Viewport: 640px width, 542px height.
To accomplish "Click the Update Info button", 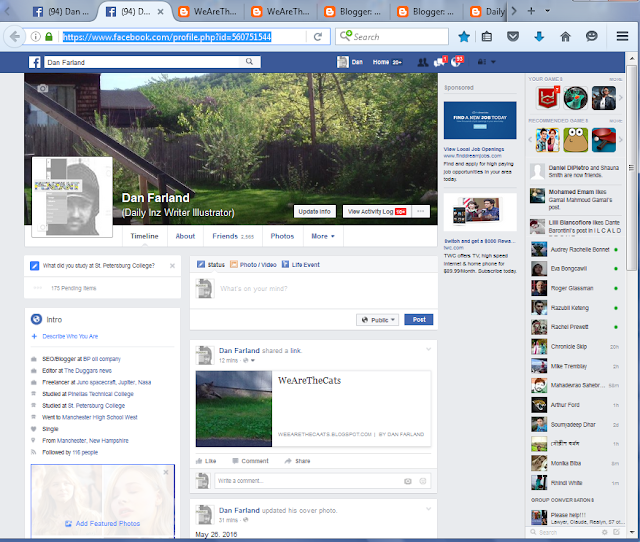I will 315,211.
